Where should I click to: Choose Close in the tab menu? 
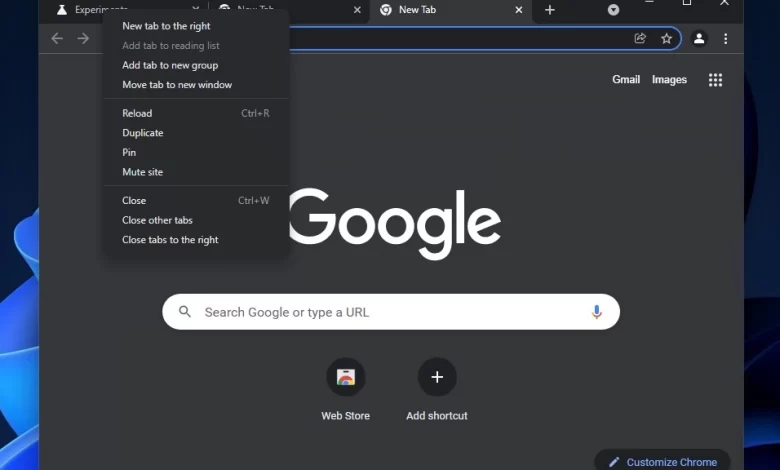(x=196, y=200)
